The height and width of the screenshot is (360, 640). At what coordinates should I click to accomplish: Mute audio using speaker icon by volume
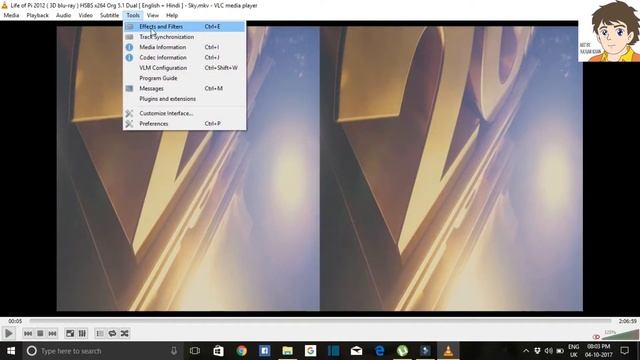click(596, 337)
